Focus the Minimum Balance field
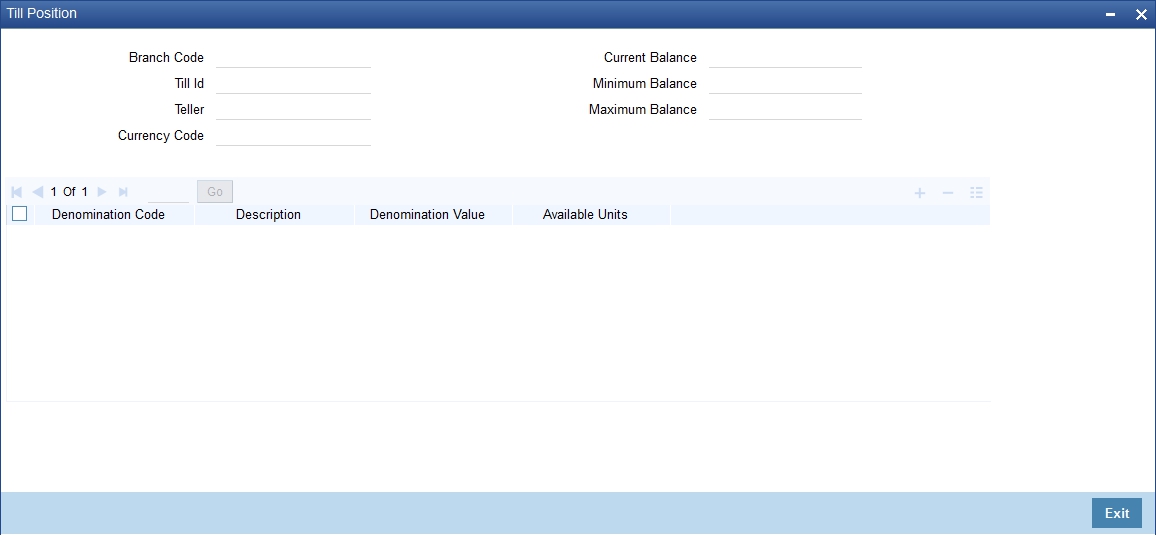 [x=785, y=83]
